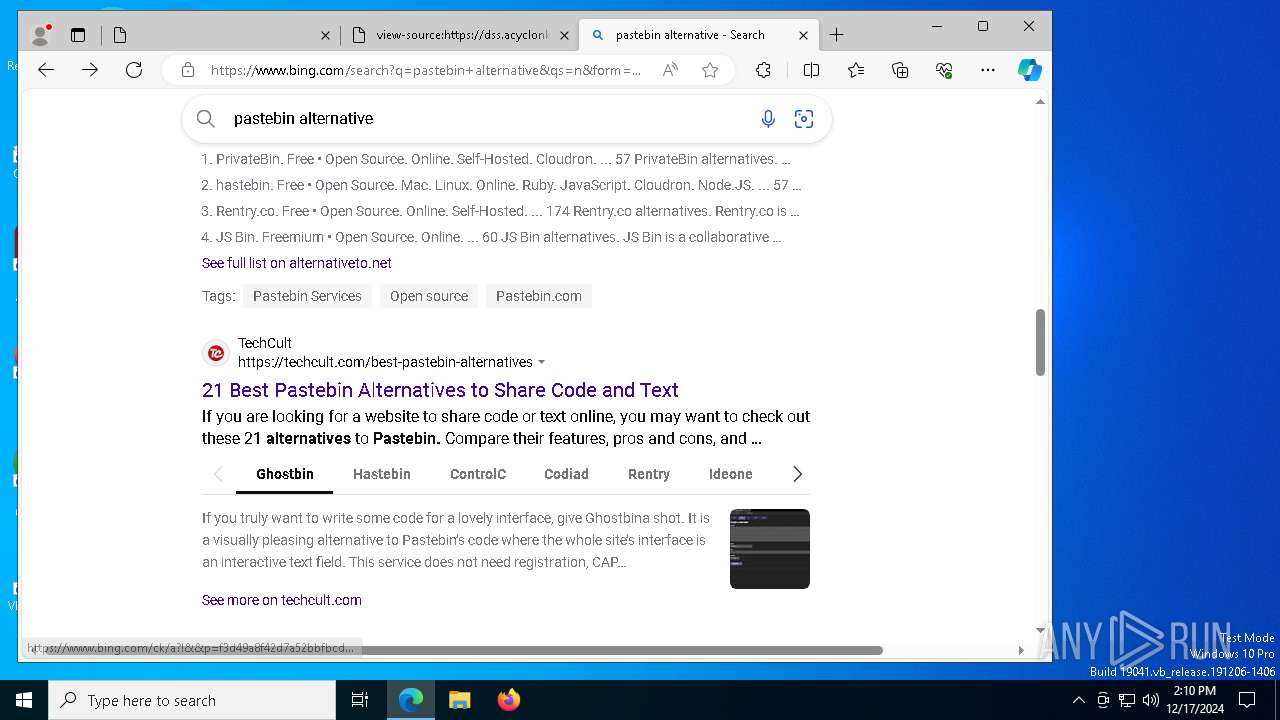Open the tab actions menu icon
1280x720 pixels.
(x=78, y=35)
